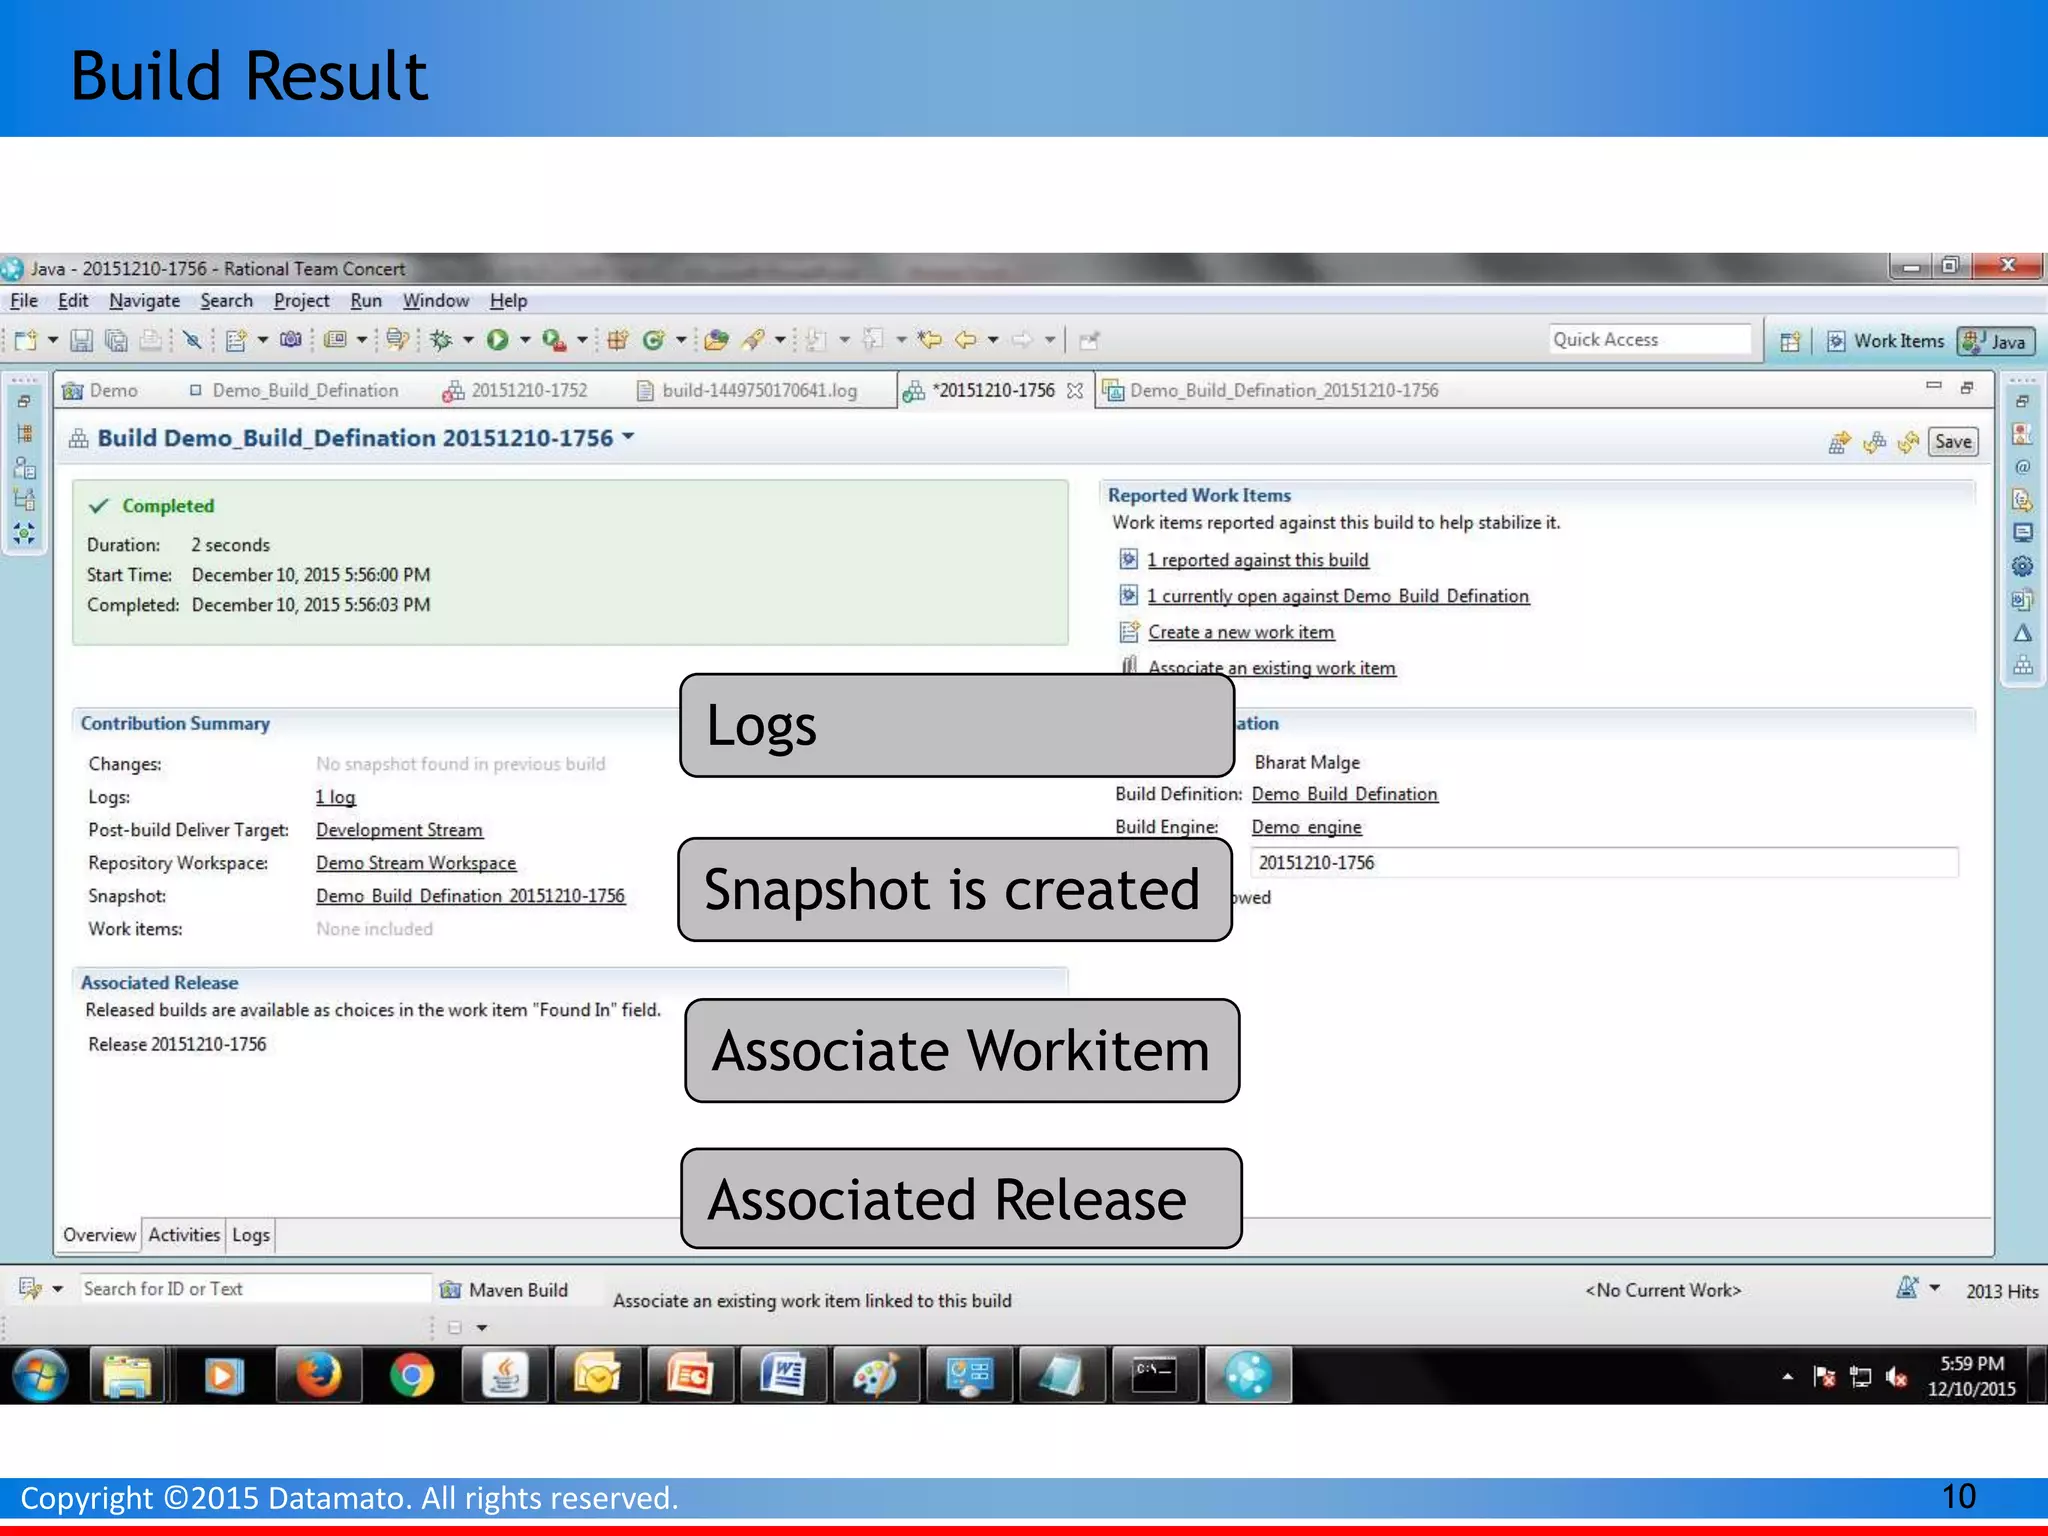Click the Last Edit Location arrow icon

[930, 341]
